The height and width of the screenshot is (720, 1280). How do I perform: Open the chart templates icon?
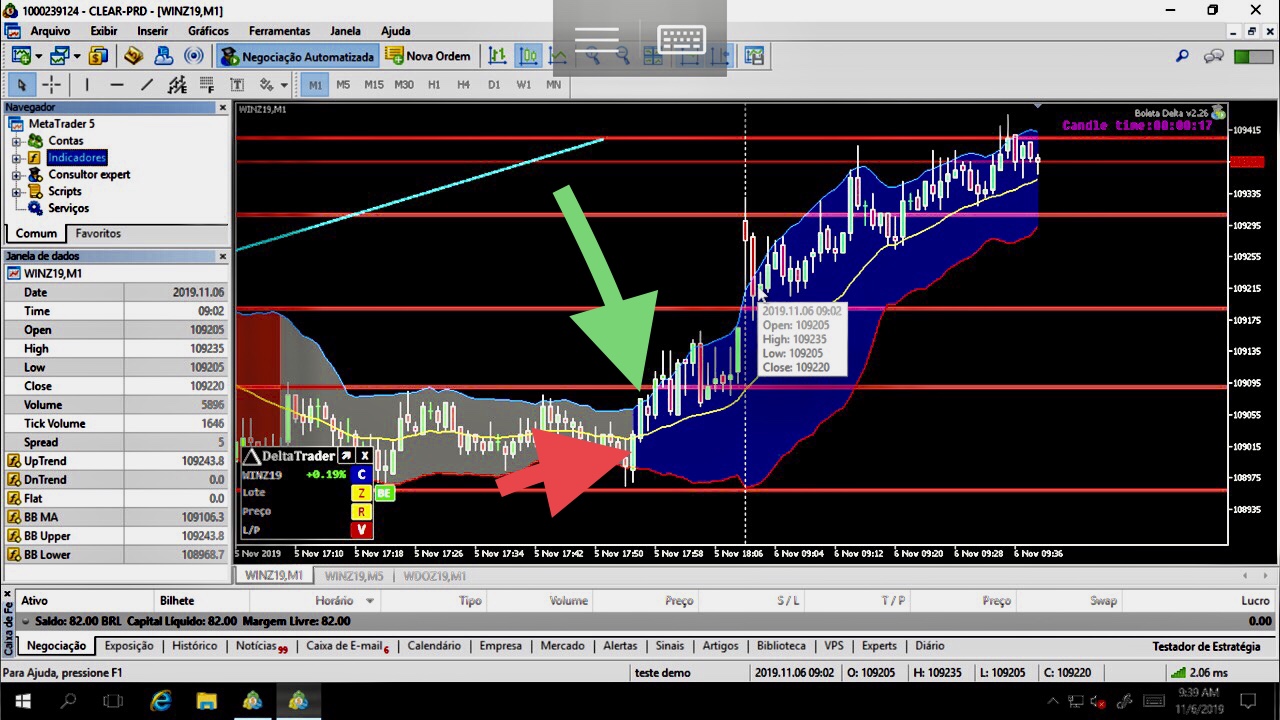click(754, 56)
